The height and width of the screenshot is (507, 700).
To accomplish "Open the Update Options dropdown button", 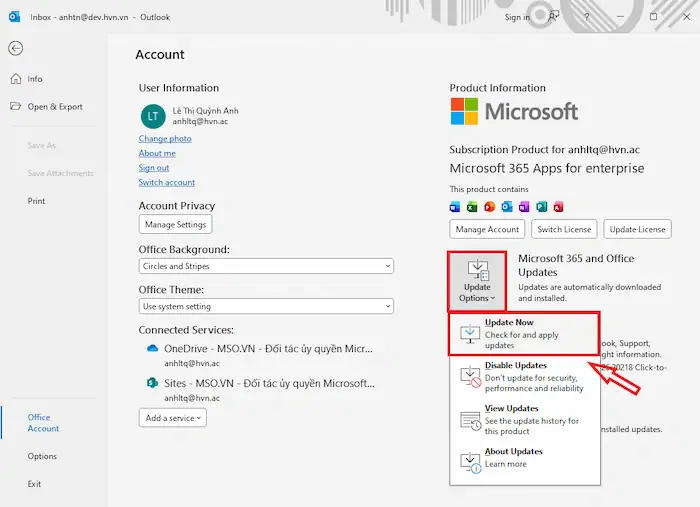I will pos(477,281).
